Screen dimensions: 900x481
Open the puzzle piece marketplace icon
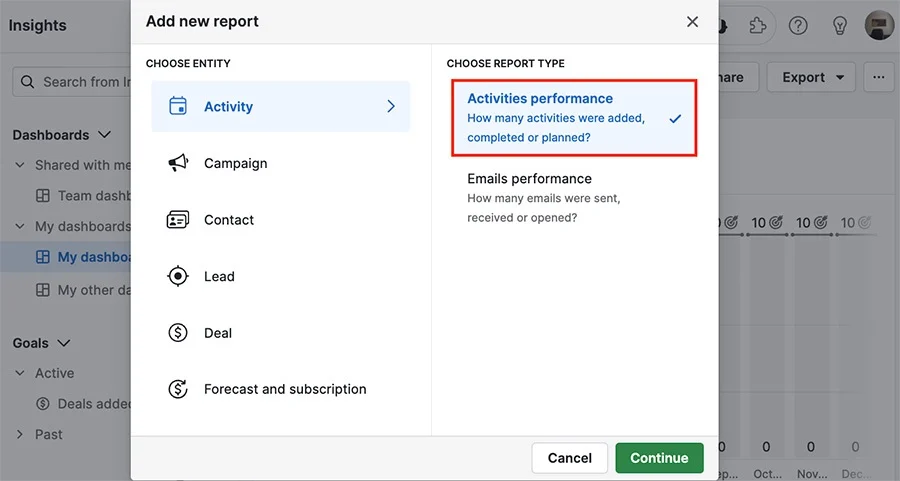[758, 25]
